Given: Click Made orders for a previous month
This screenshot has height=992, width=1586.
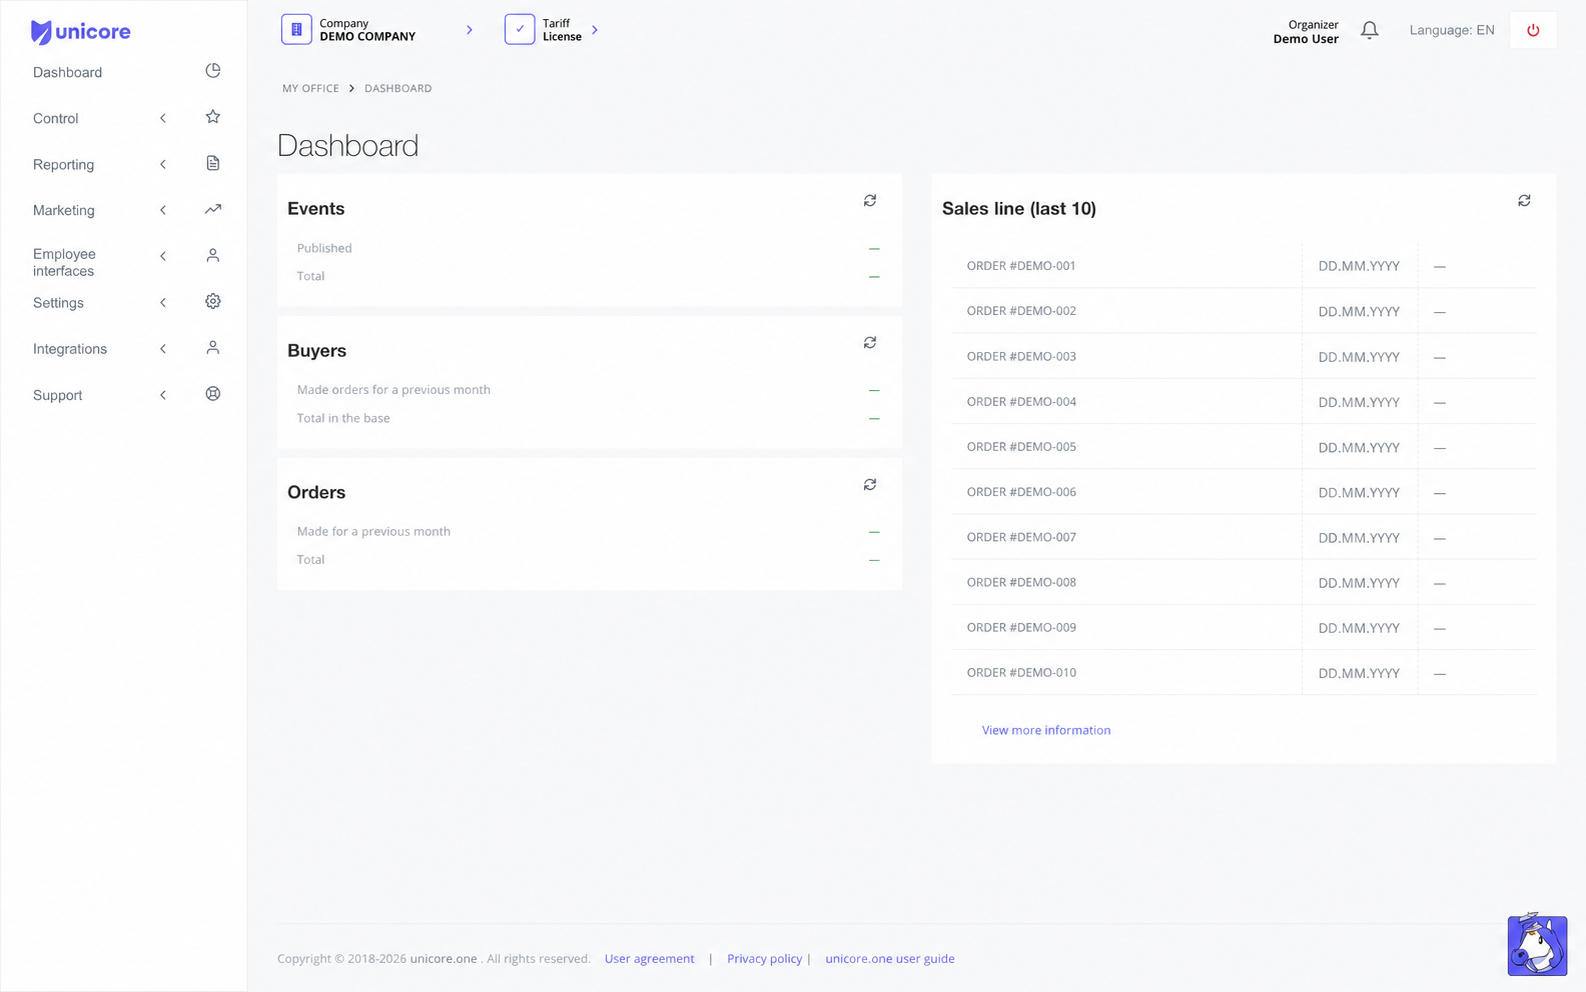Looking at the screenshot, I should click(x=393, y=390).
